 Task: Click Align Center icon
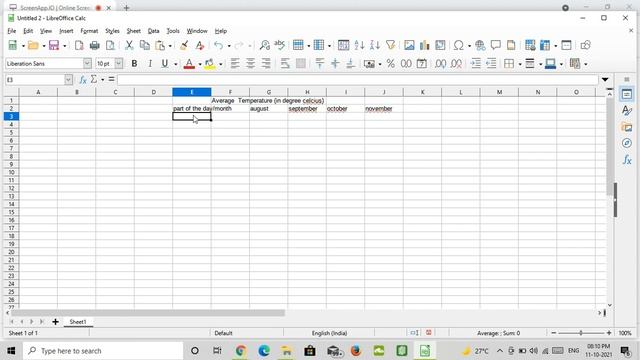point(250,64)
